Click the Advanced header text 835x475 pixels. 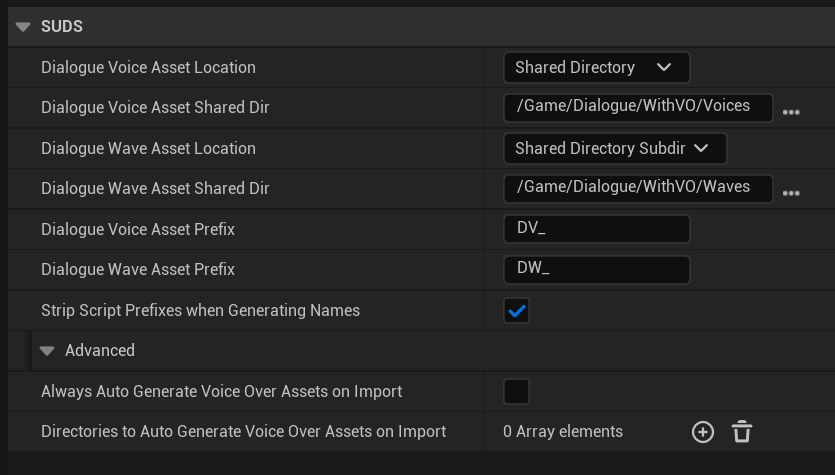(x=100, y=350)
